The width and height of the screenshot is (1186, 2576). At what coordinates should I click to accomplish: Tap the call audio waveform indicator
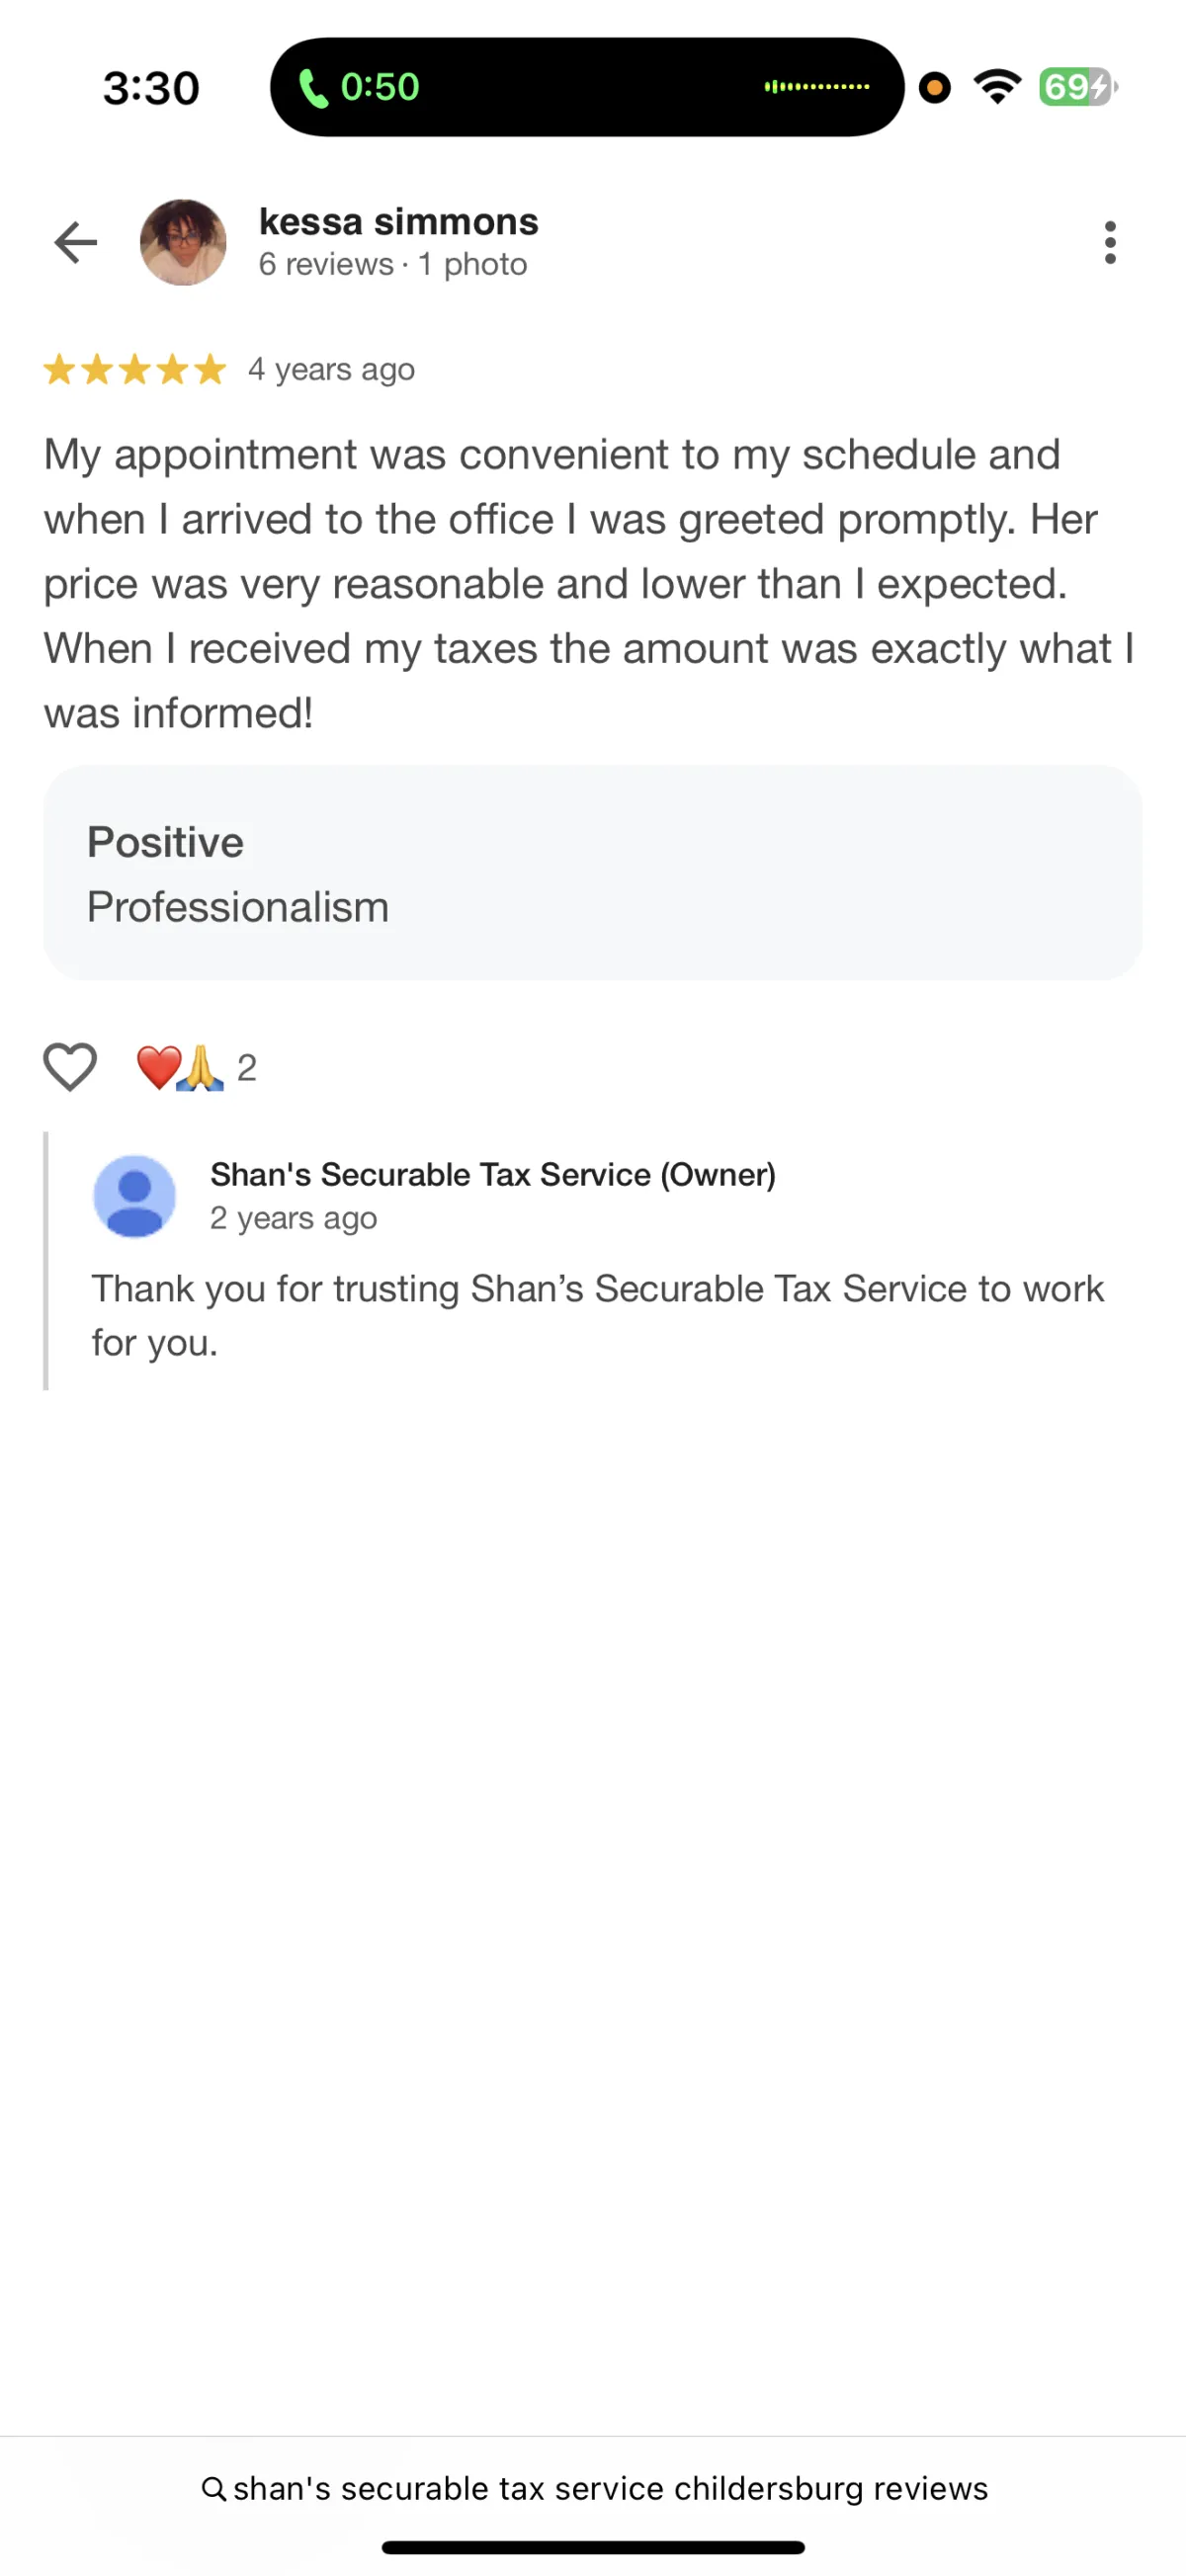tap(816, 87)
